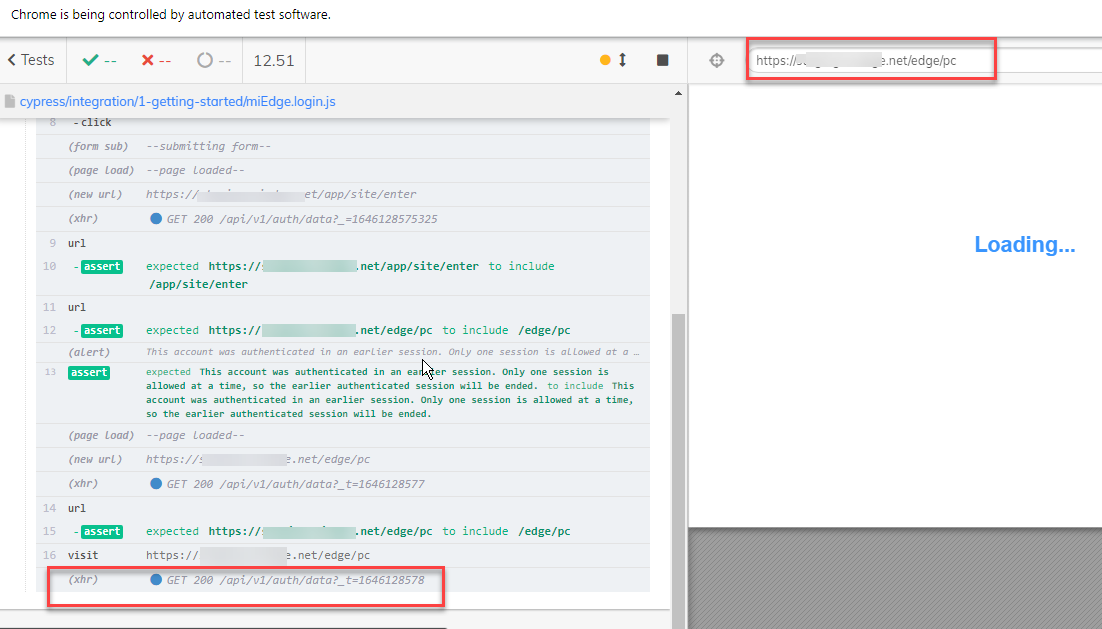This screenshot has width=1102, height=629.
Task: Click the command log scrollbar thumb
Action: [678, 471]
